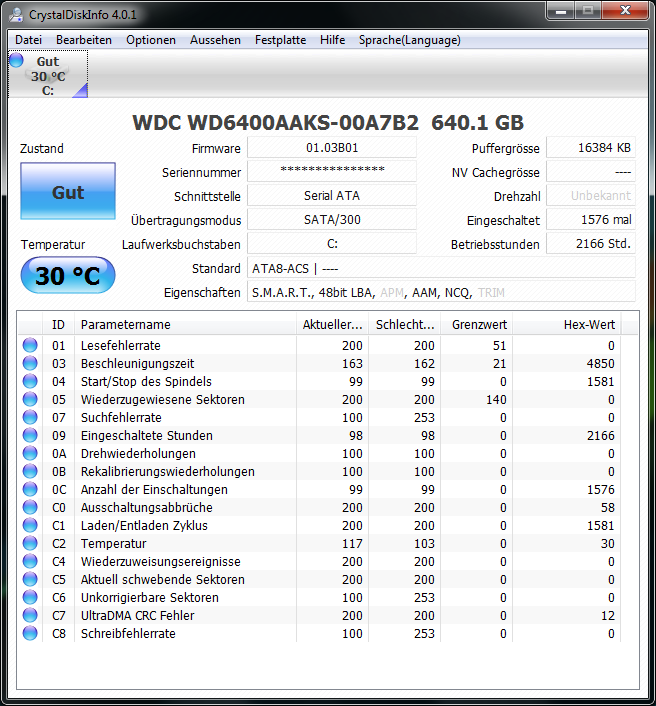
Task: Click status orb for Anzahl der Einschaltungen
Action: tap(30, 489)
